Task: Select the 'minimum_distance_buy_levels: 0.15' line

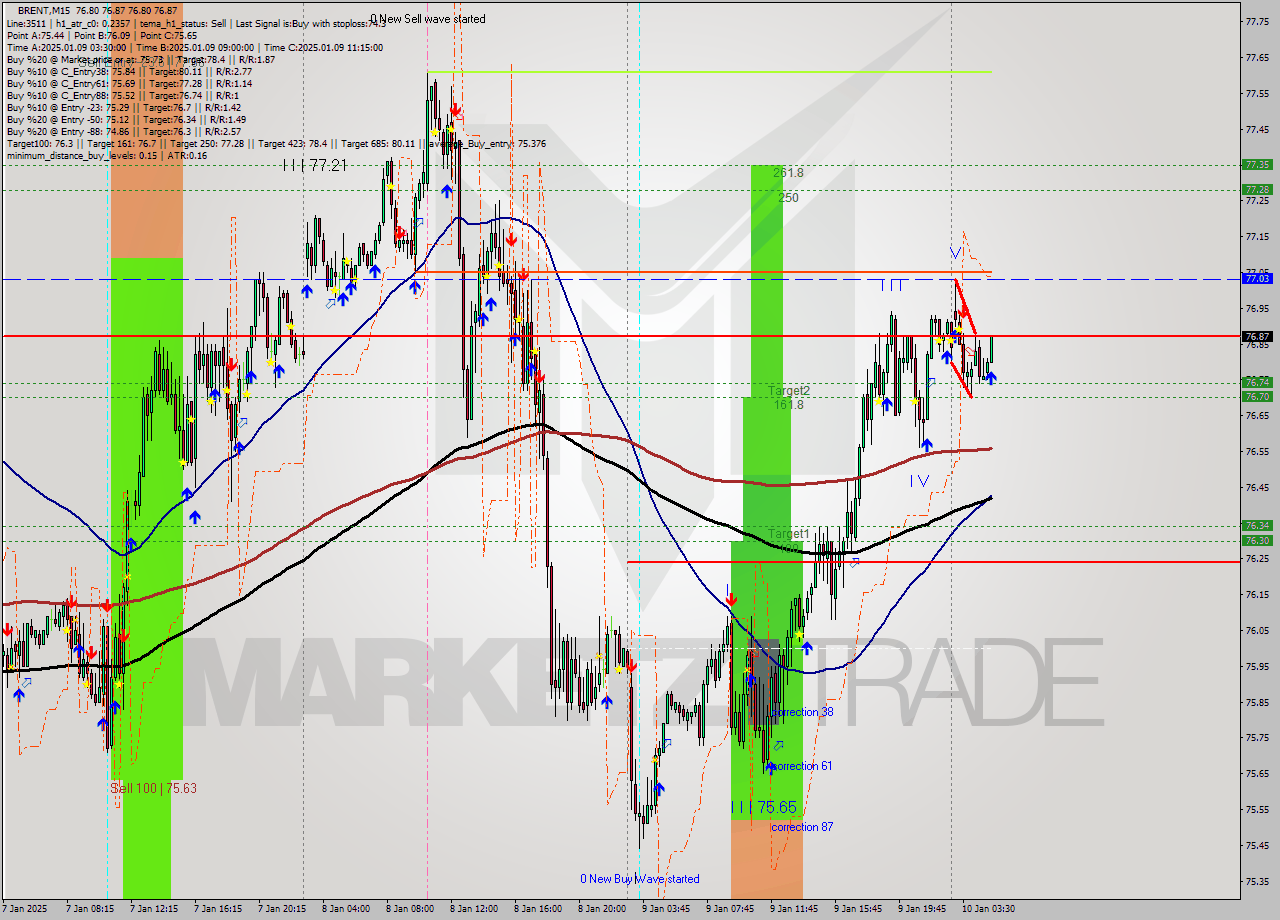Action: (107, 155)
